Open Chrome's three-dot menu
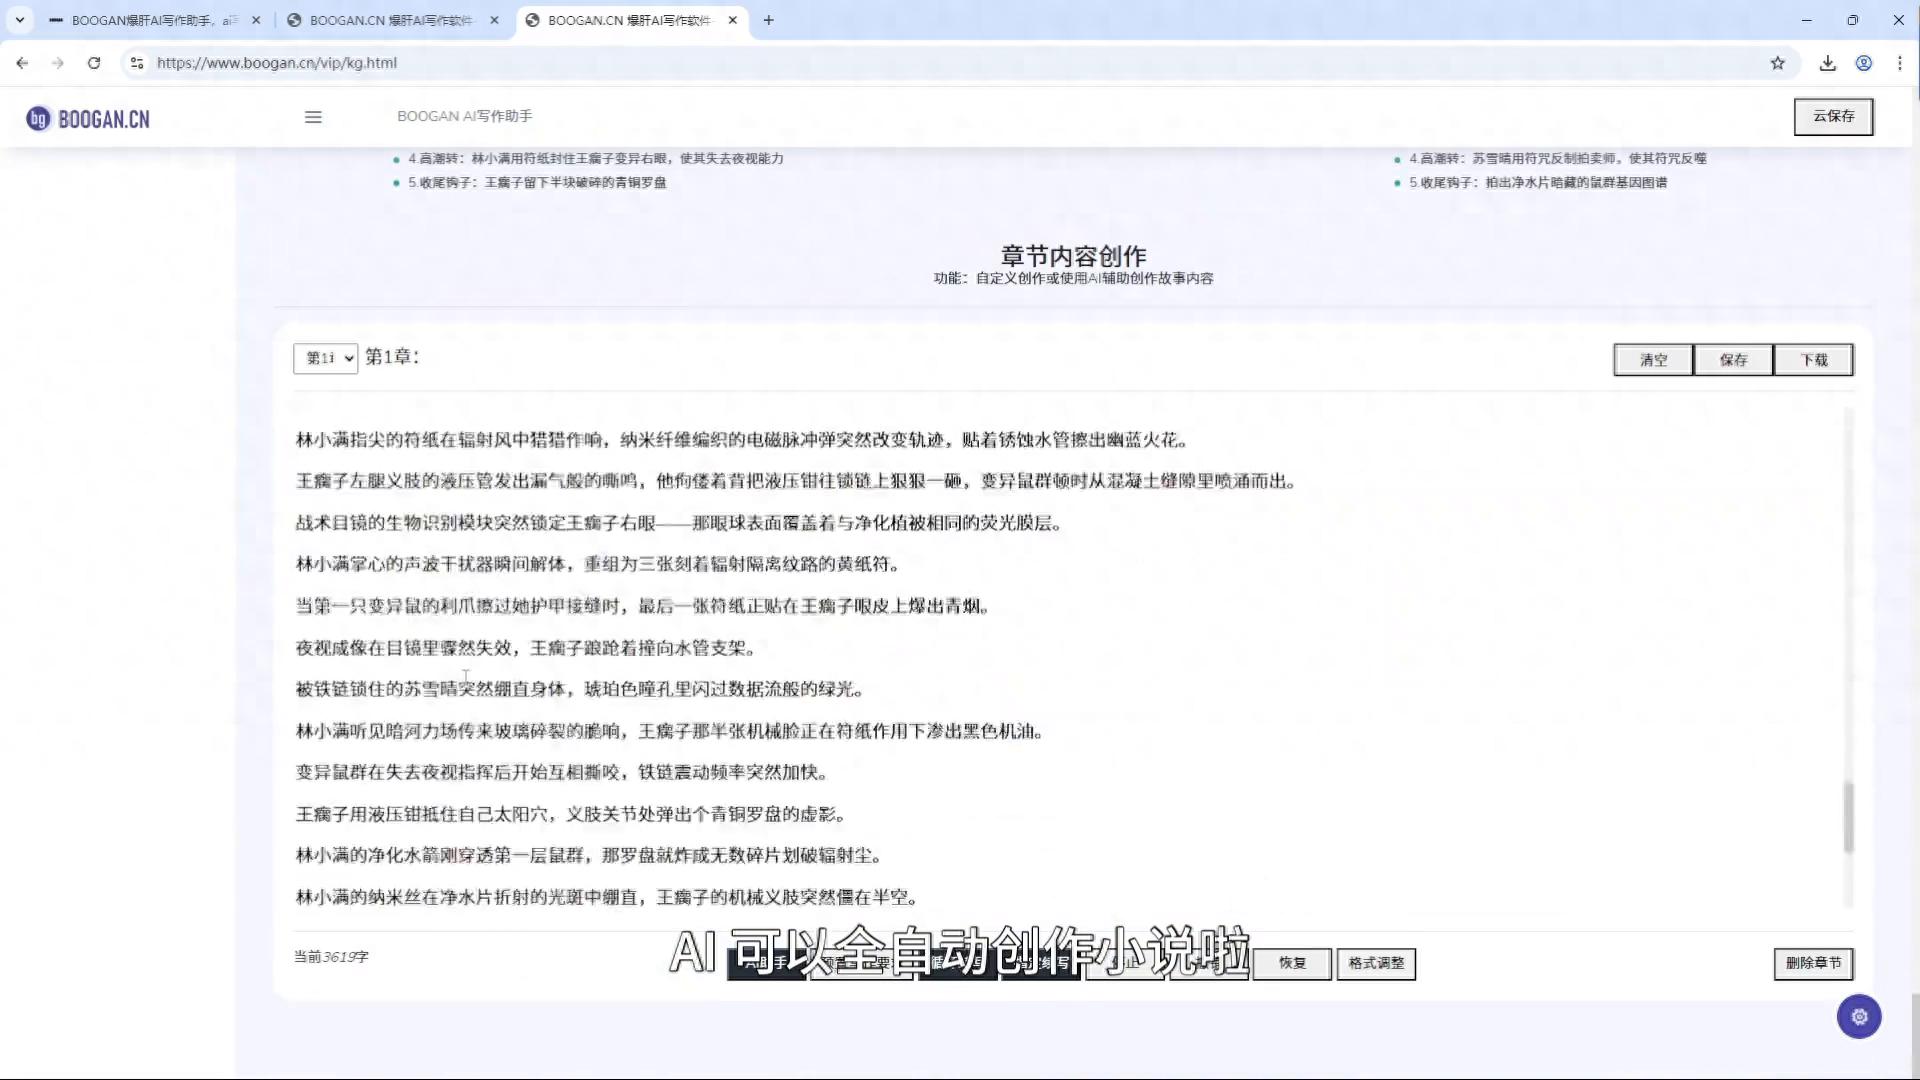Viewport: 1920px width, 1080px height. coord(1901,62)
